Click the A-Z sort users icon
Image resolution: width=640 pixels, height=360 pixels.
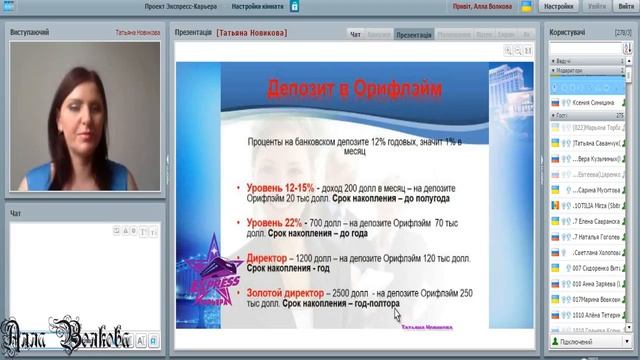627,49
